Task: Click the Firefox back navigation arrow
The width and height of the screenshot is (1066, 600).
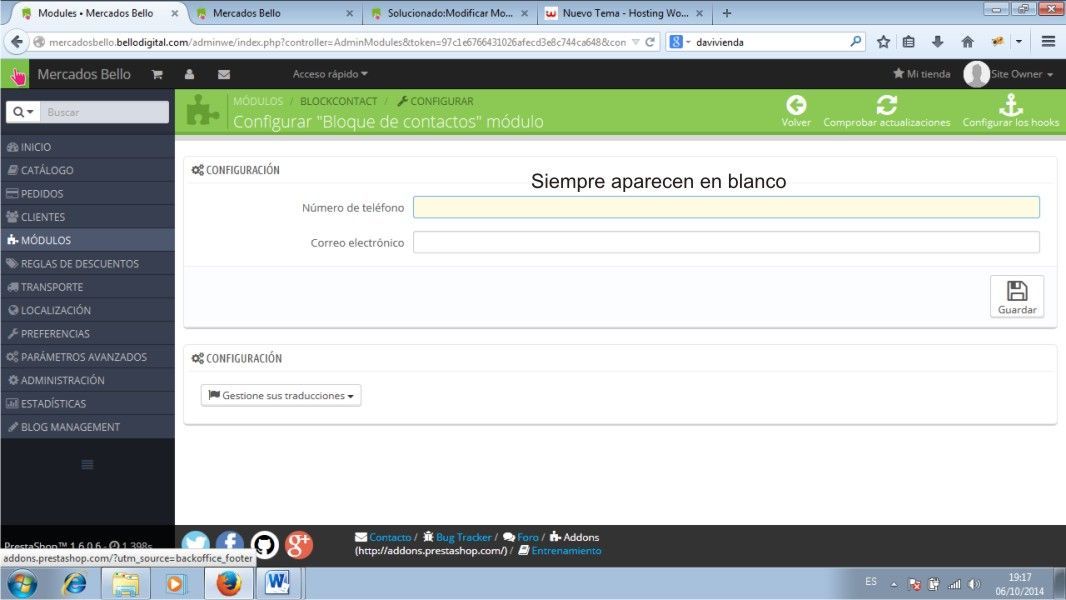Action: click(17, 42)
